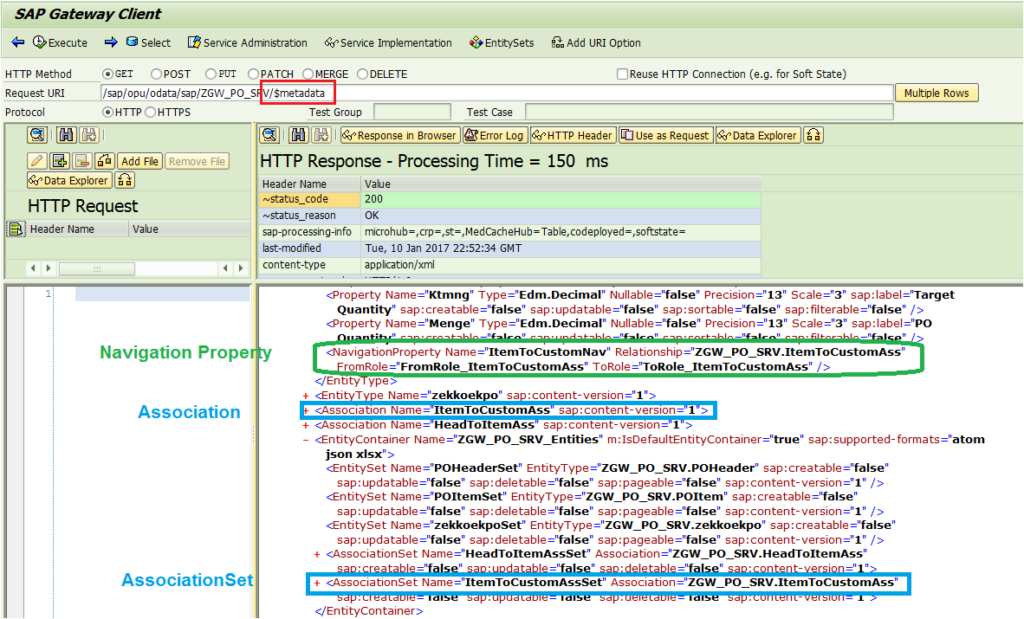Show the HTTP Header
Viewport: 1024px width, 619px height.
[572, 135]
